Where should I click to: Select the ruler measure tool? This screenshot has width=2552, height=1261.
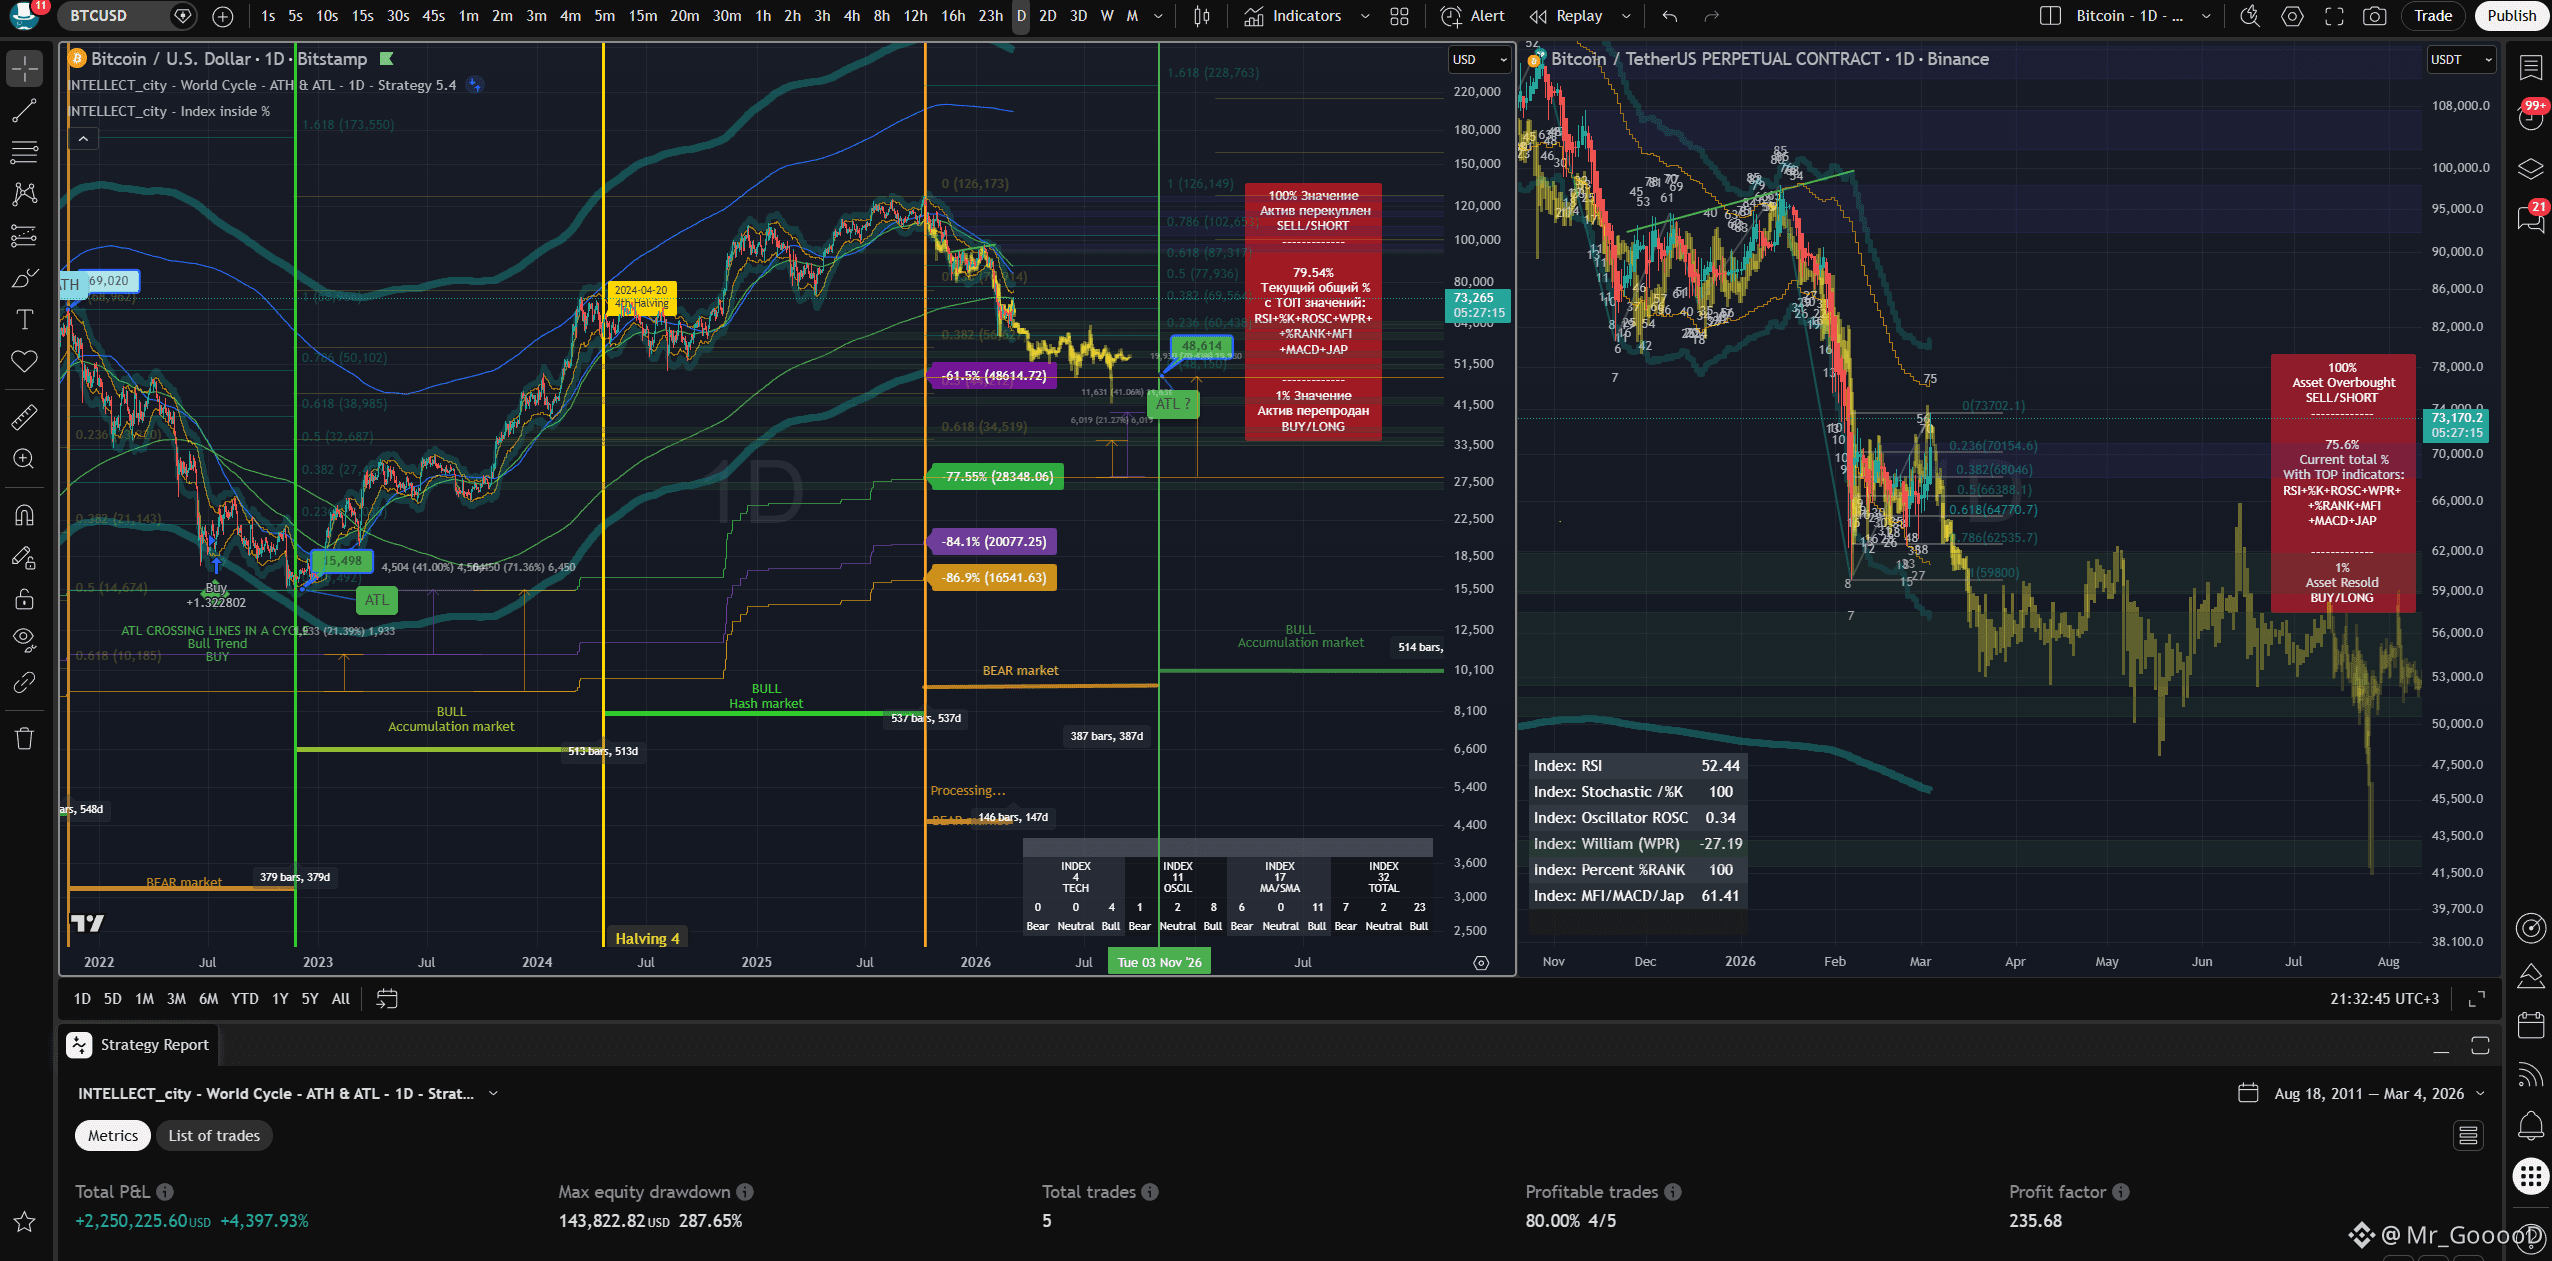(24, 416)
